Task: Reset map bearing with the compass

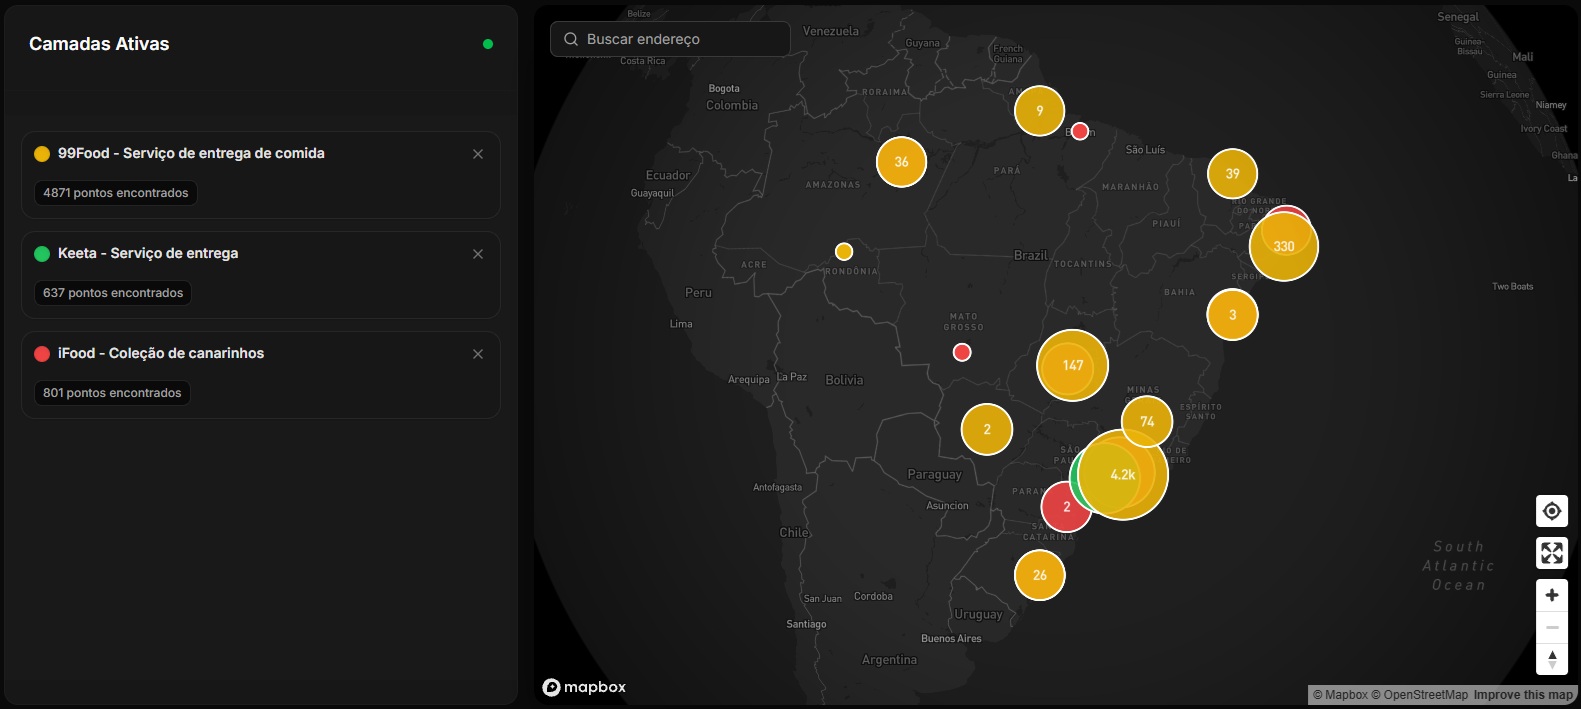Action: [x=1552, y=659]
